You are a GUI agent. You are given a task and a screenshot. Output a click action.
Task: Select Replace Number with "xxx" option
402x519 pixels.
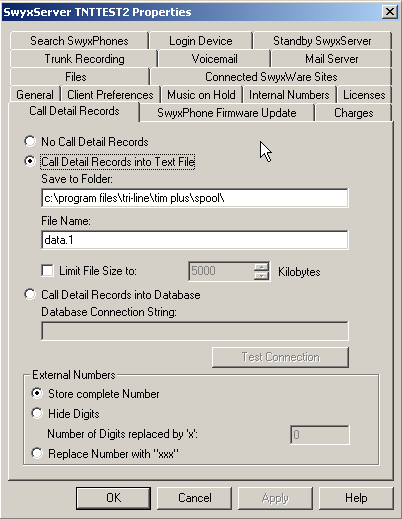(105, 454)
